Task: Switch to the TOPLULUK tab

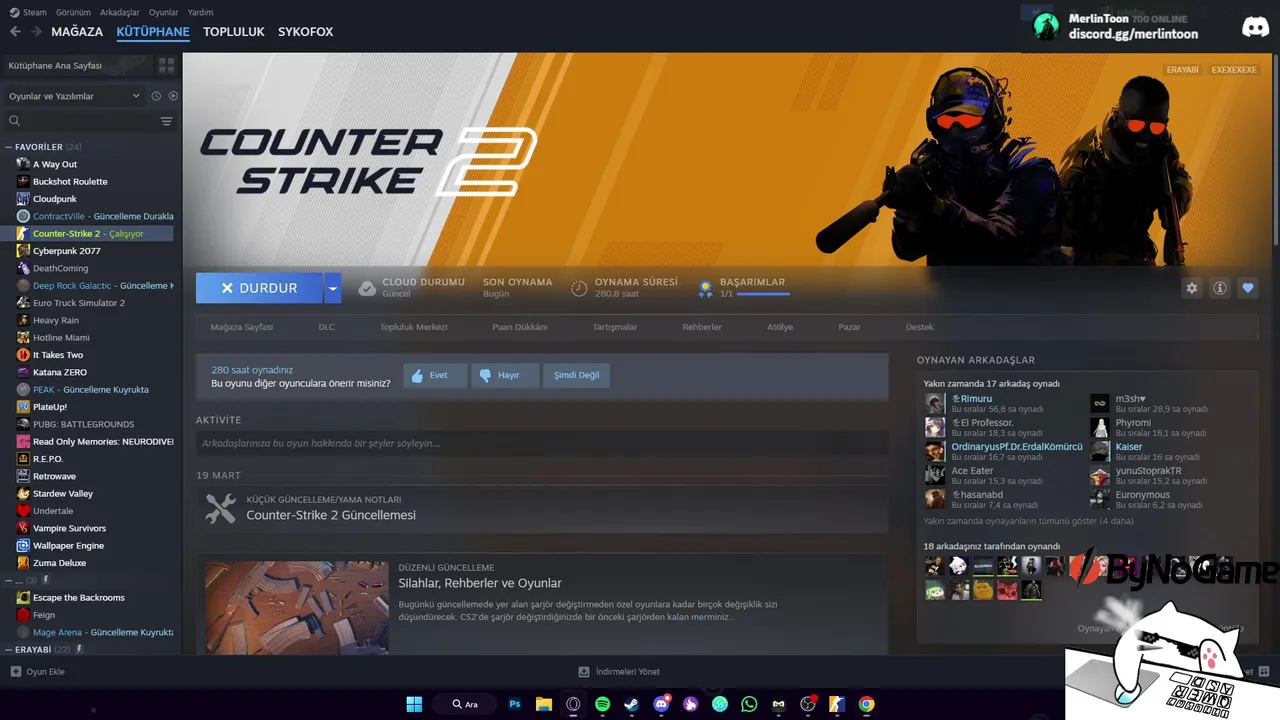Action: click(233, 32)
